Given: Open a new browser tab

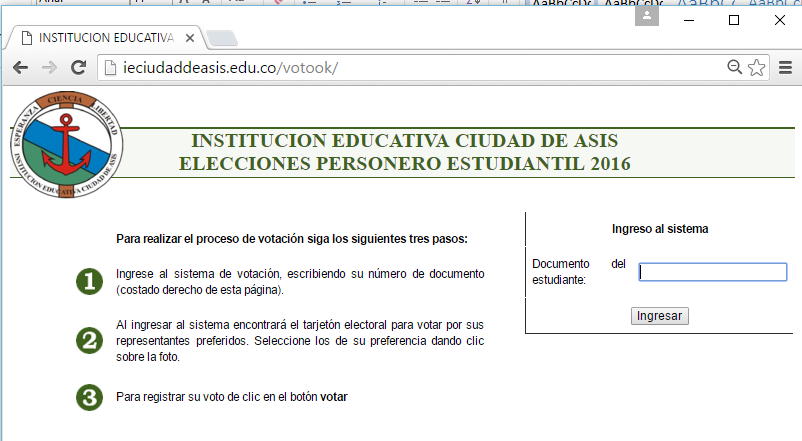Looking at the screenshot, I should tap(223, 39).
